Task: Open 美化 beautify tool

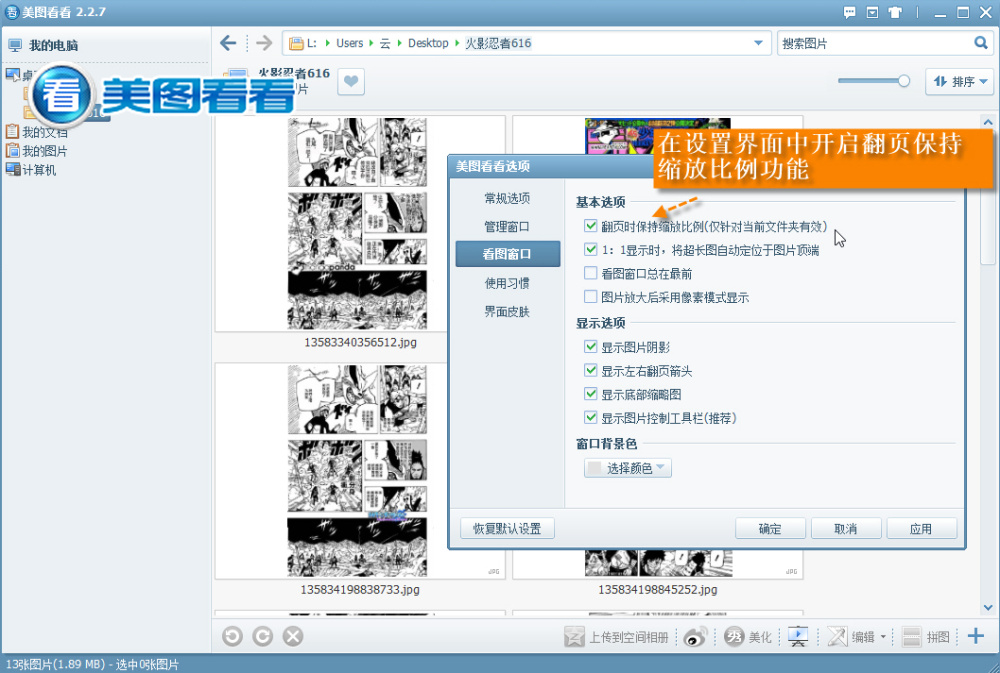Action: (x=747, y=636)
